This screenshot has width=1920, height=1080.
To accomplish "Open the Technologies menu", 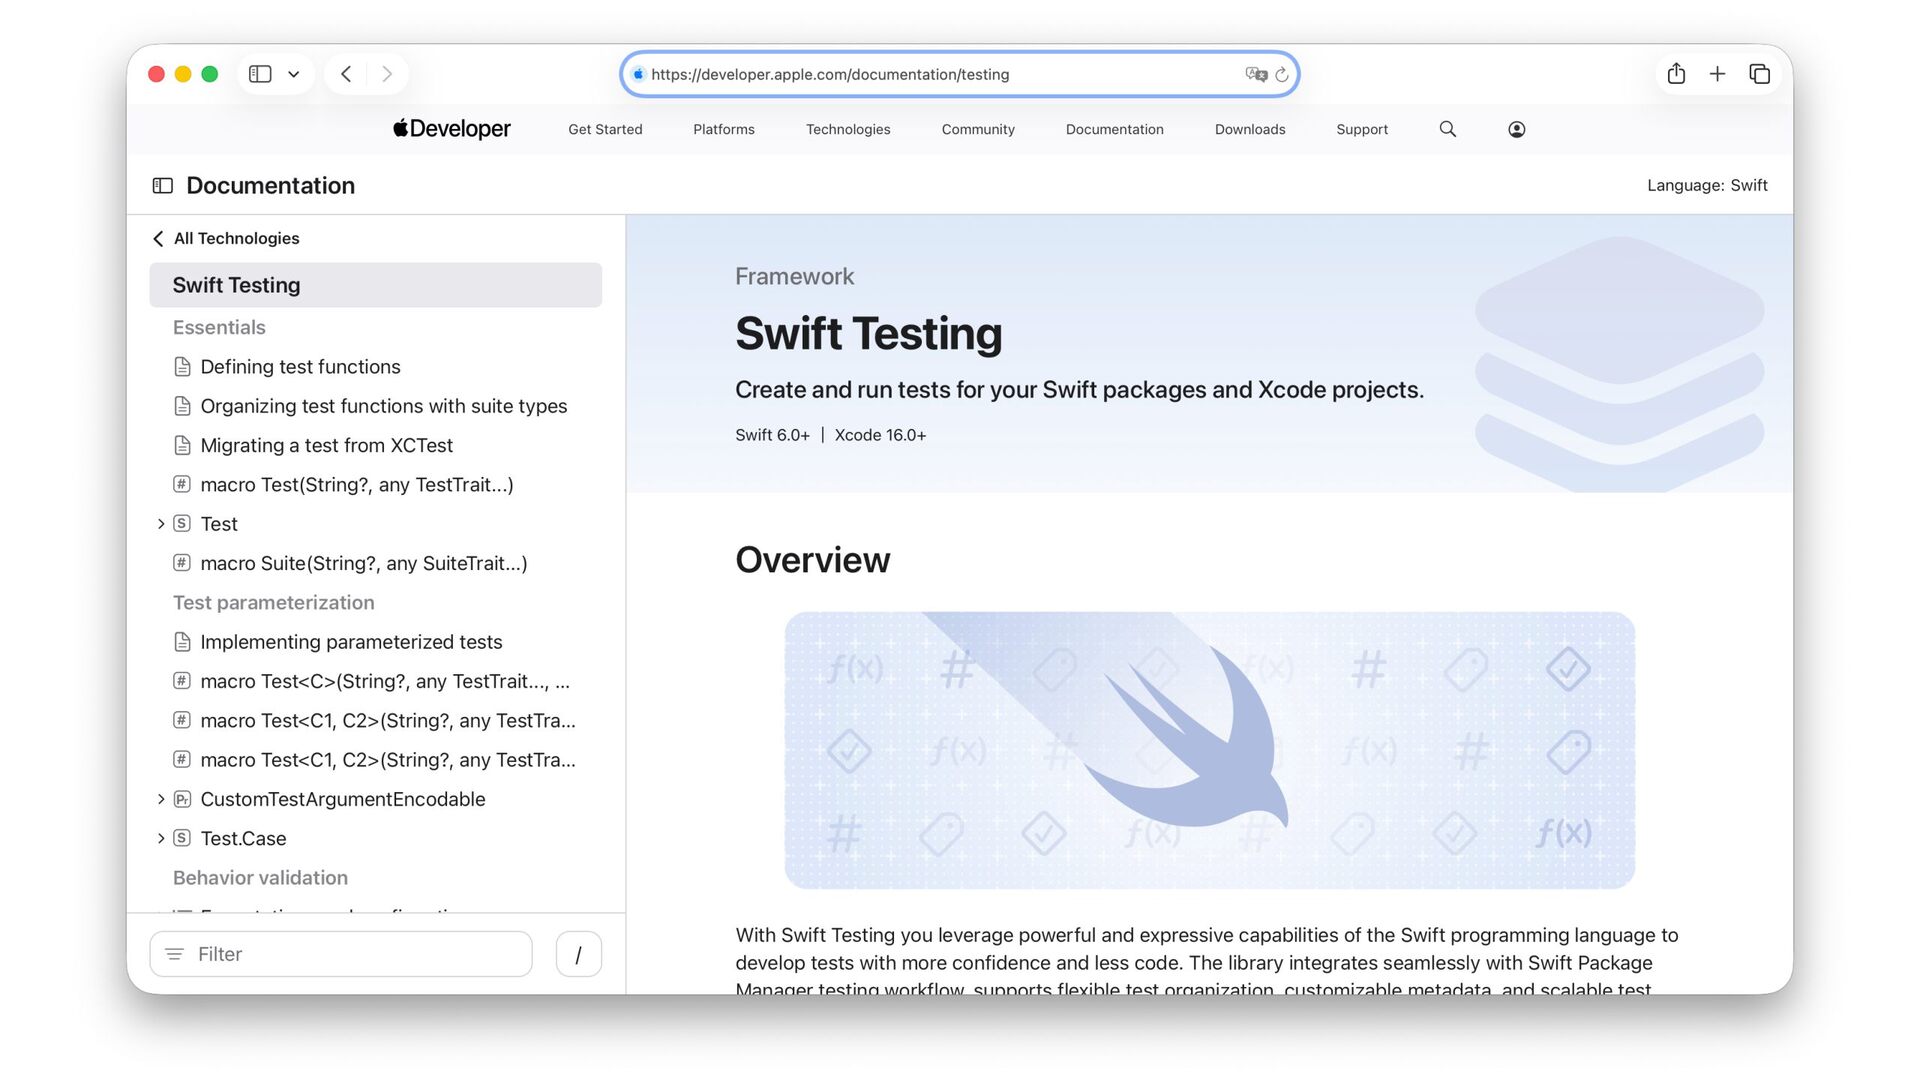I will point(847,129).
